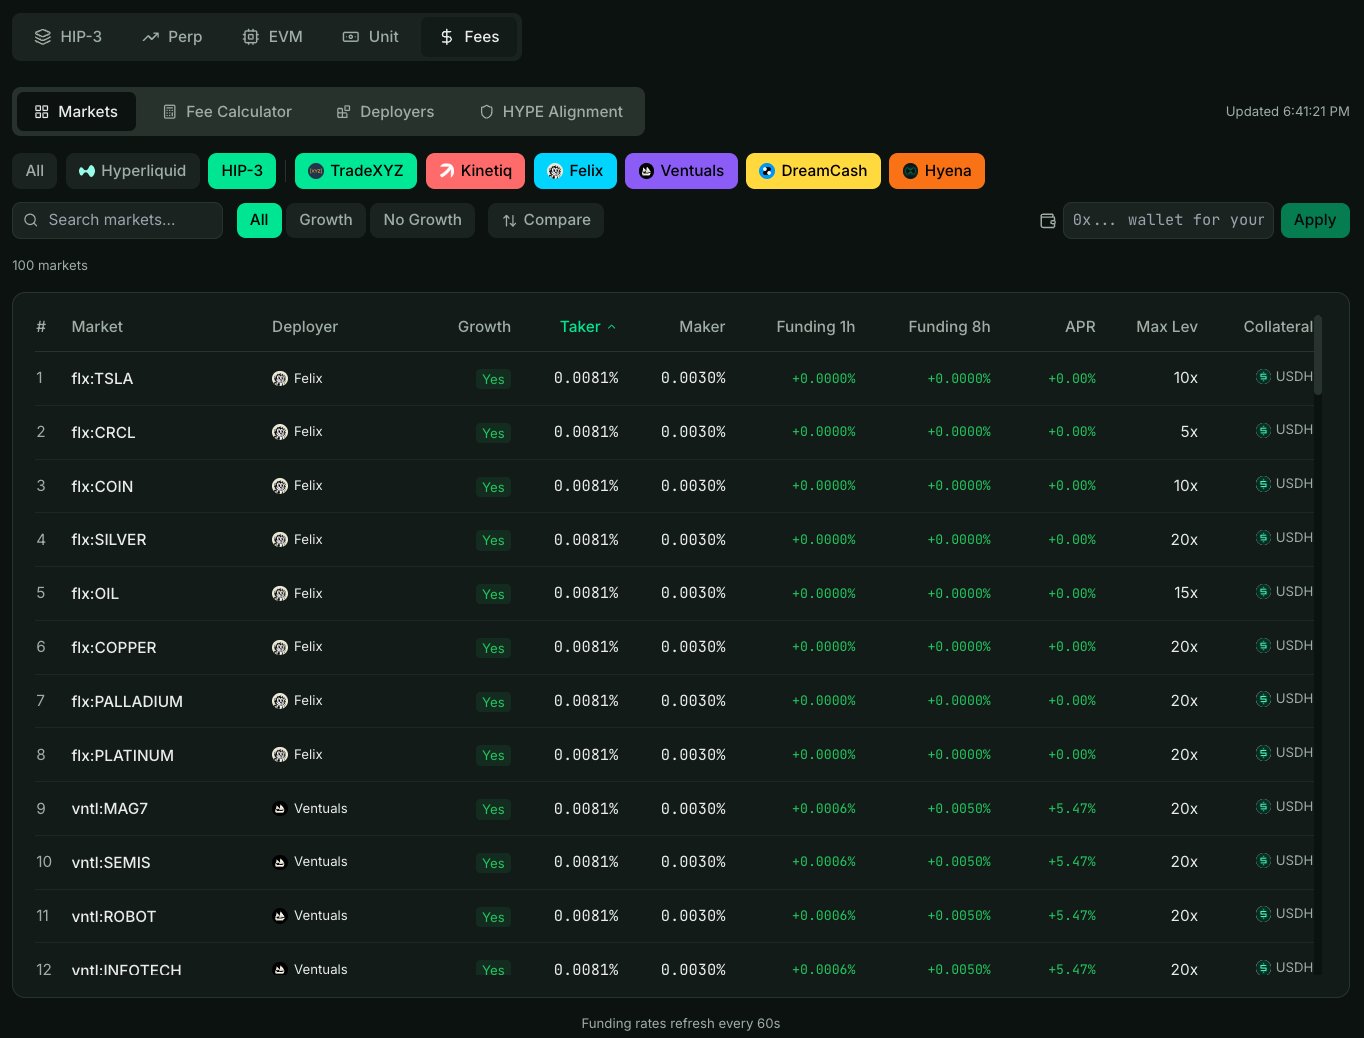This screenshot has height=1038, width=1364.
Task: Filter markets by DreamCash deployer
Action: [812, 171]
